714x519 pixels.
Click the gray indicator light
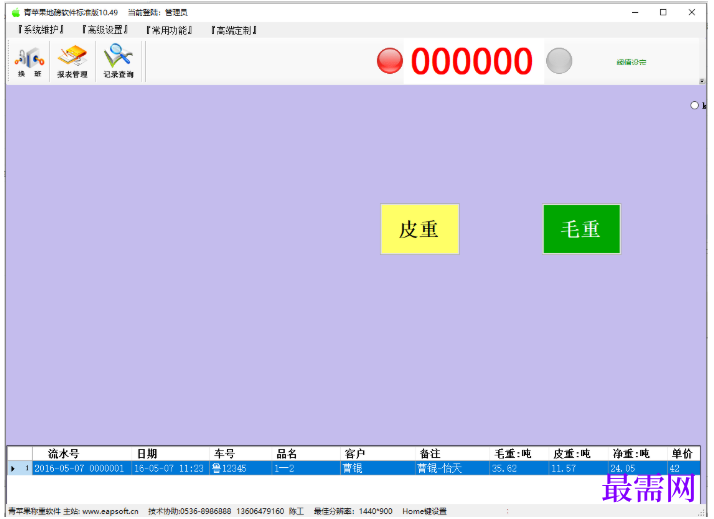[x=559, y=61]
